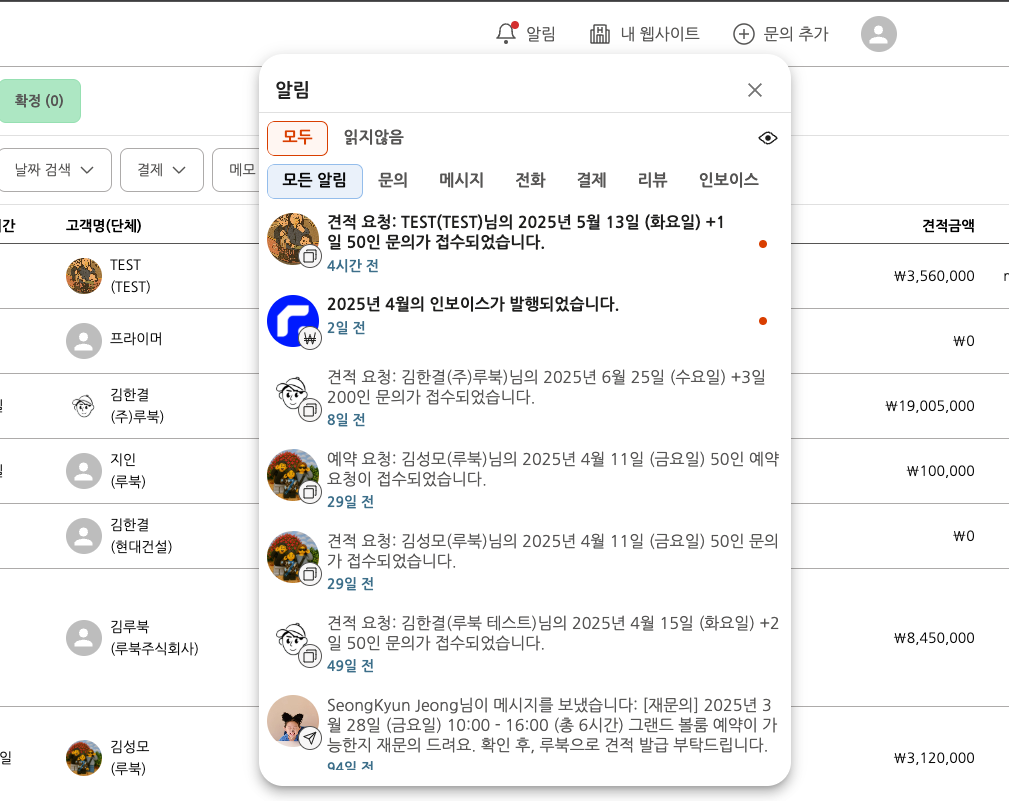This screenshot has width=1009, height=801.
Task: Close the 알림 notification panel
Action: pyautogui.click(x=755, y=90)
